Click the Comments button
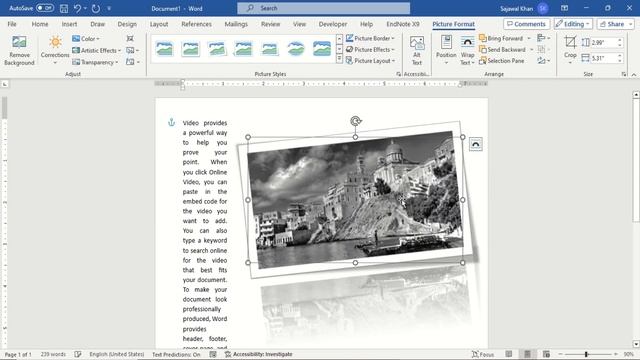 click(527, 24)
